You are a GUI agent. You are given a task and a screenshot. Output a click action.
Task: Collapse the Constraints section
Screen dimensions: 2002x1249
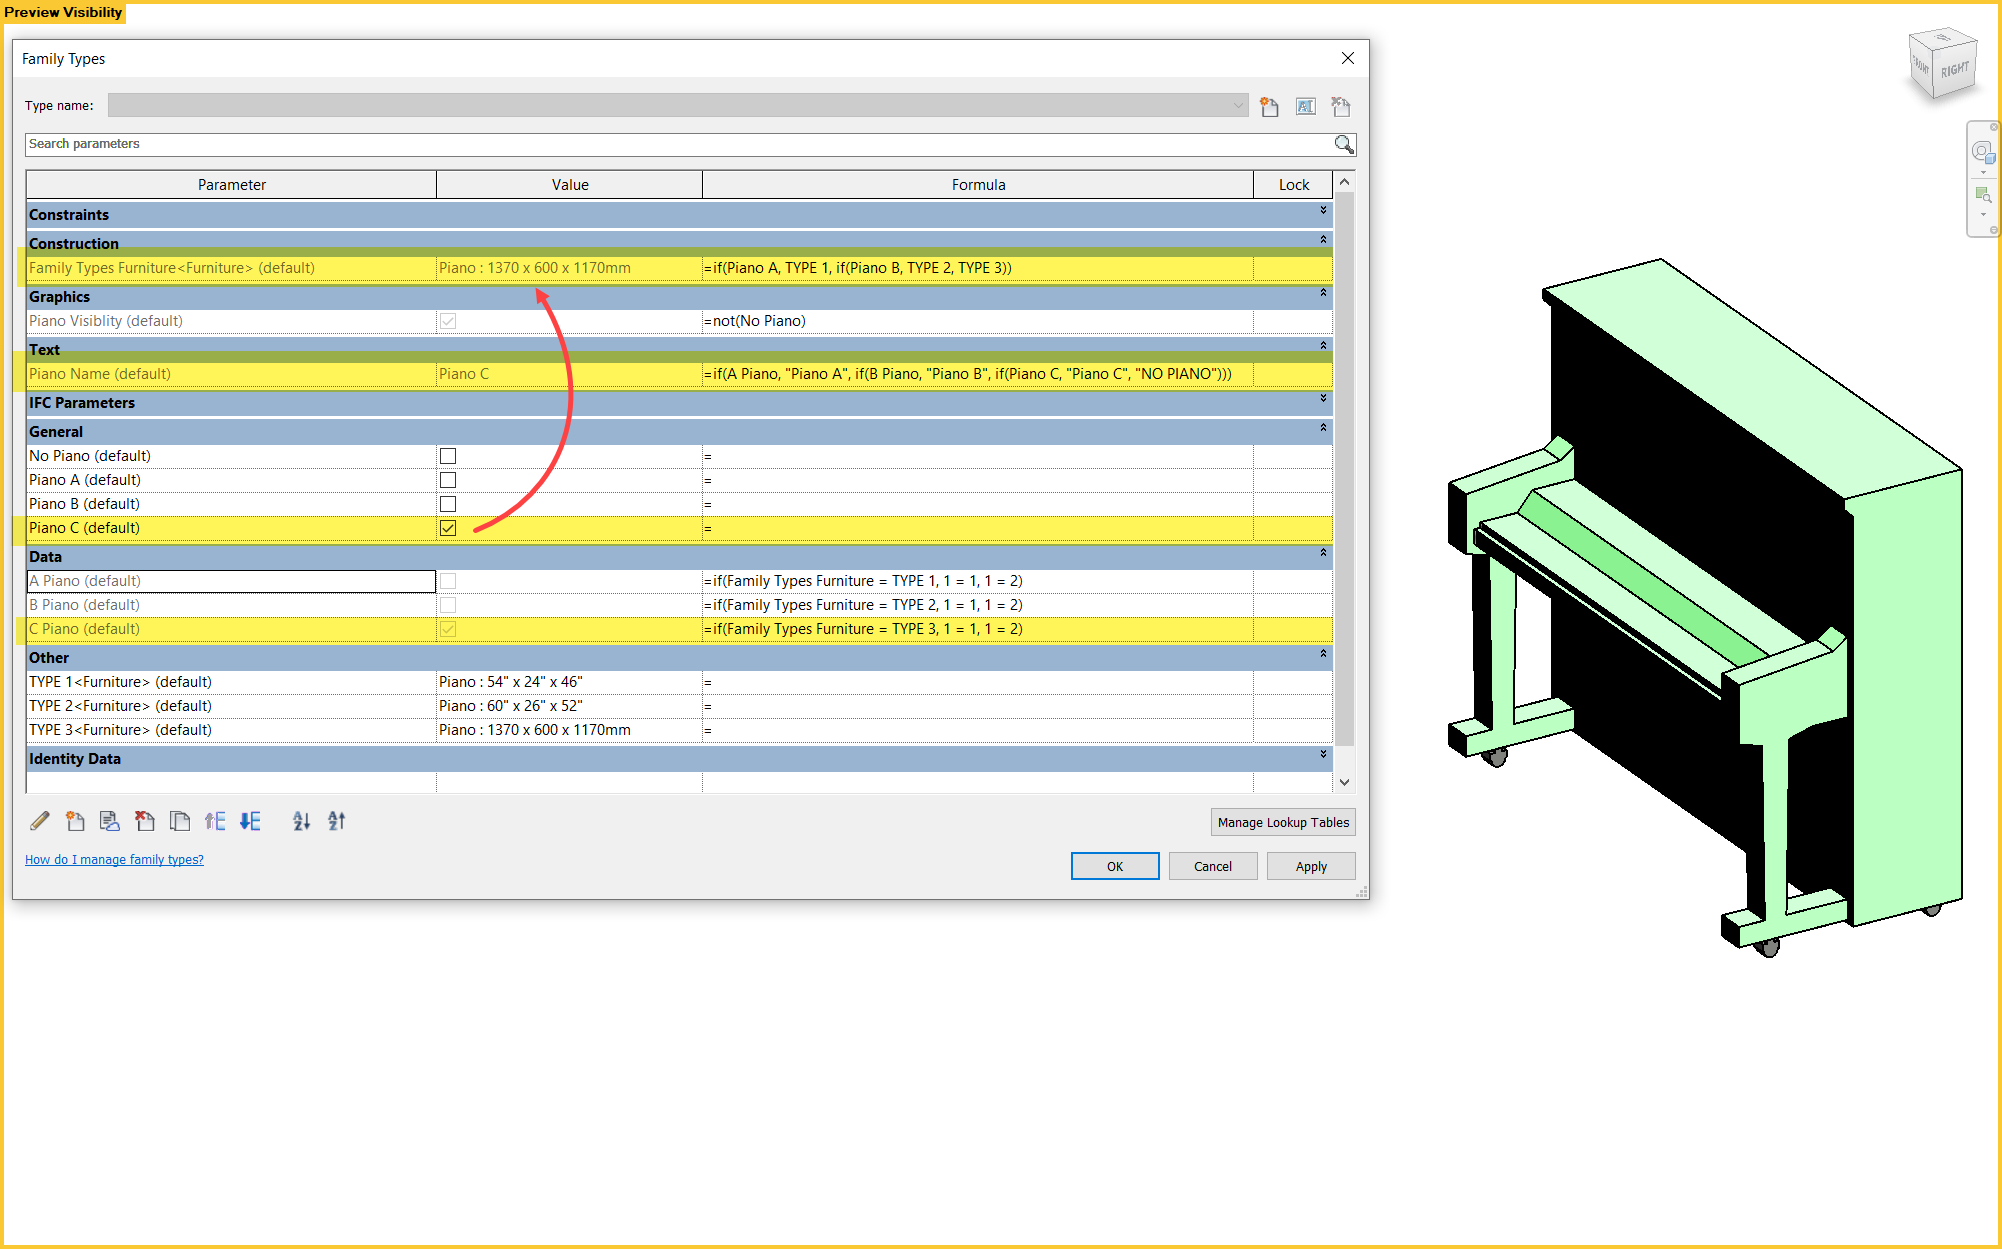[1322, 211]
